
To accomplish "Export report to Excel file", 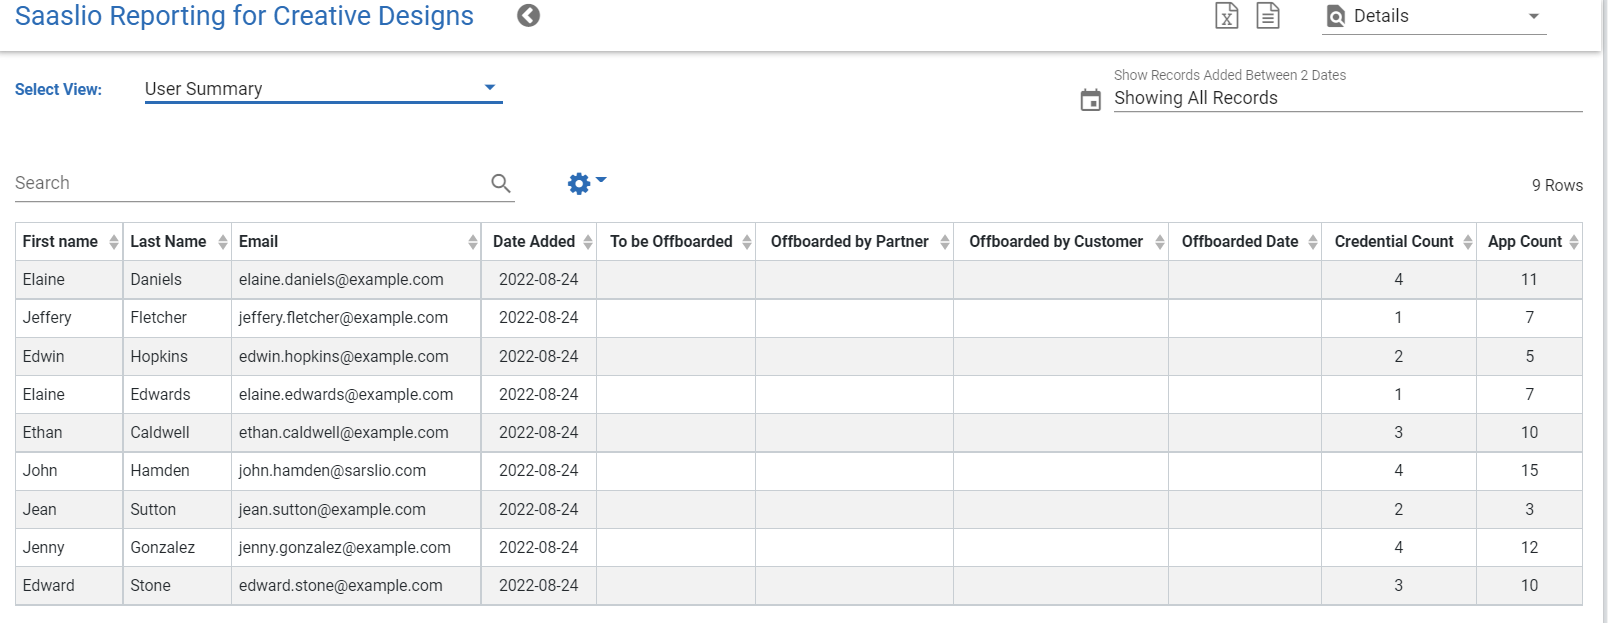I will (1226, 16).
